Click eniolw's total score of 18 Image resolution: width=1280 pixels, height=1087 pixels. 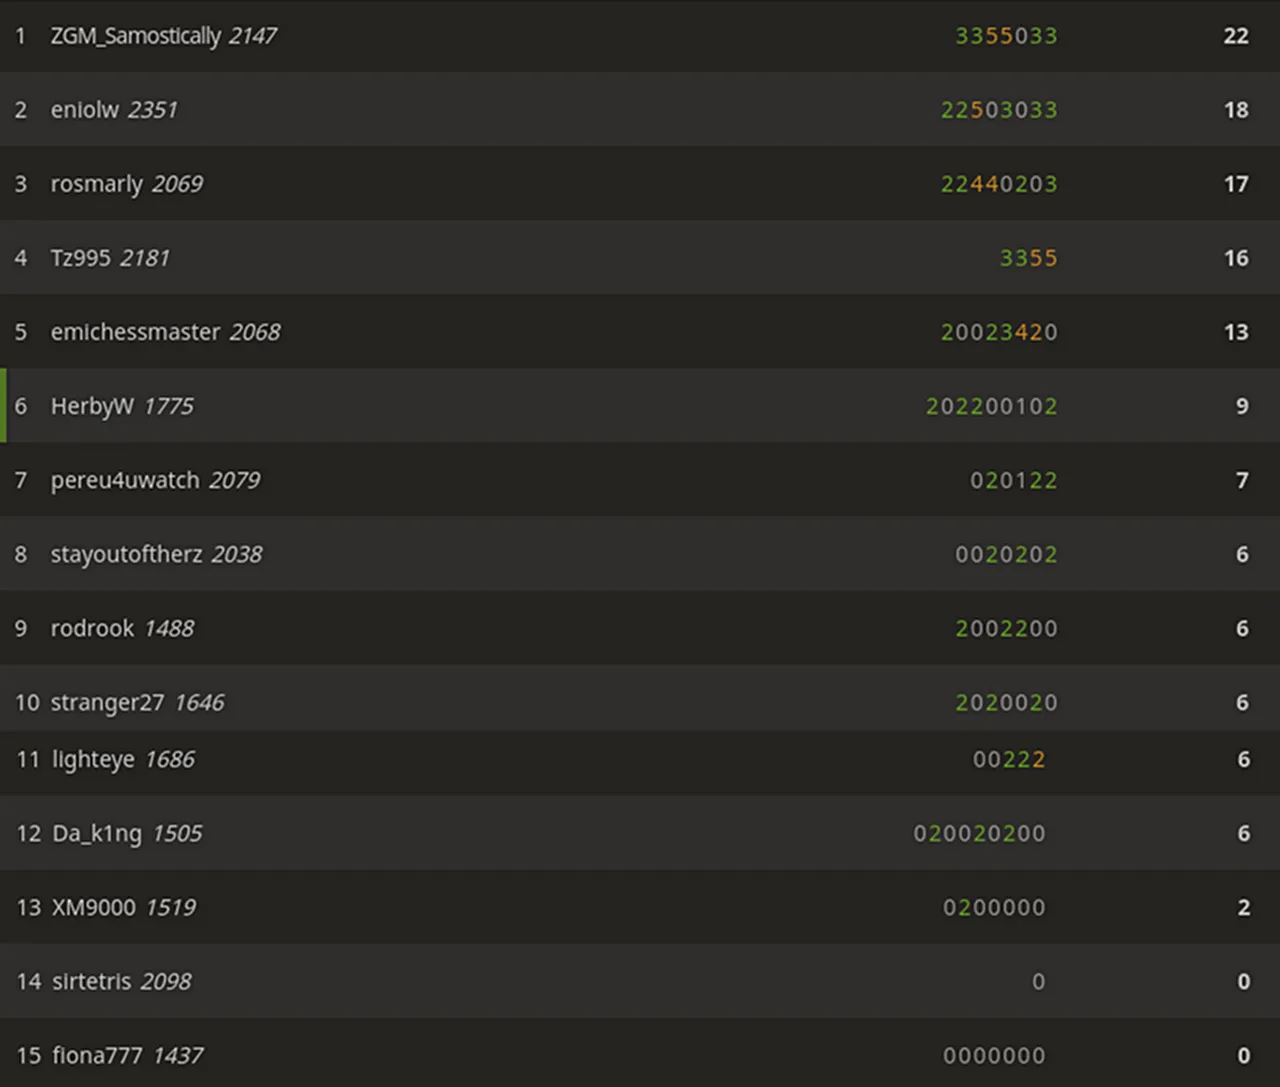(x=1236, y=110)
